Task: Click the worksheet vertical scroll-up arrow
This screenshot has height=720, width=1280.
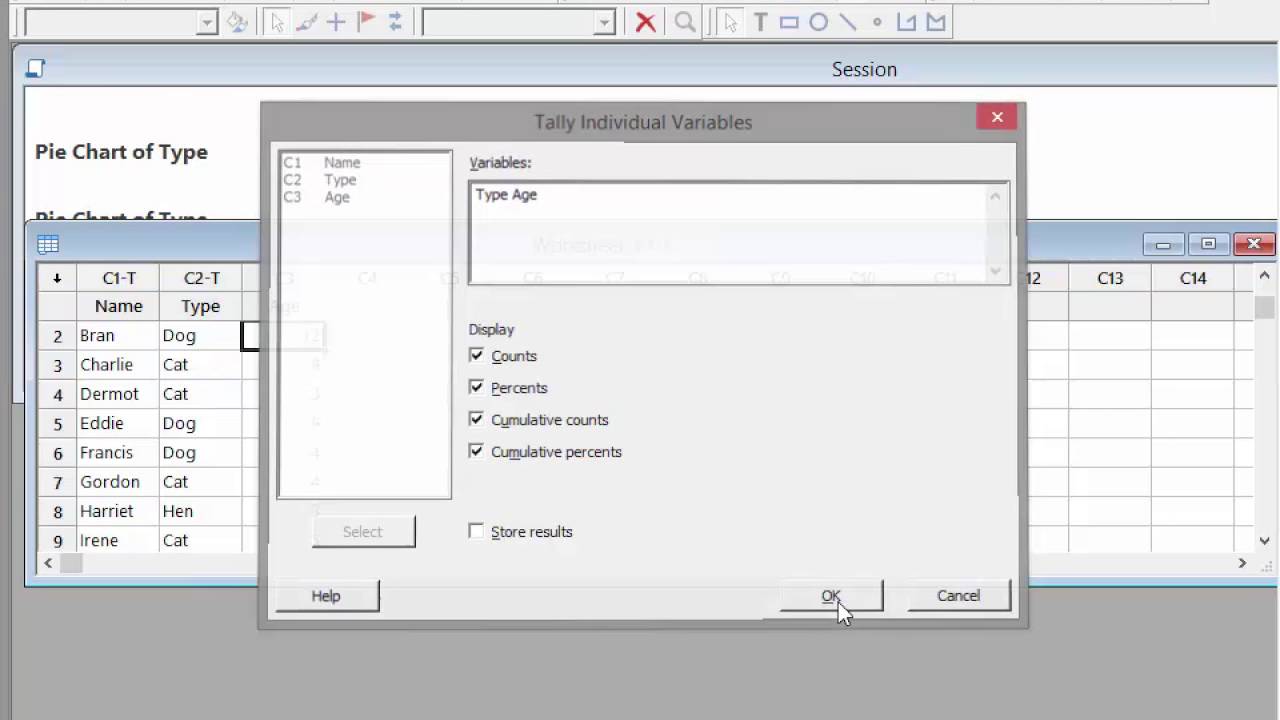Action: click(1264, 276)
